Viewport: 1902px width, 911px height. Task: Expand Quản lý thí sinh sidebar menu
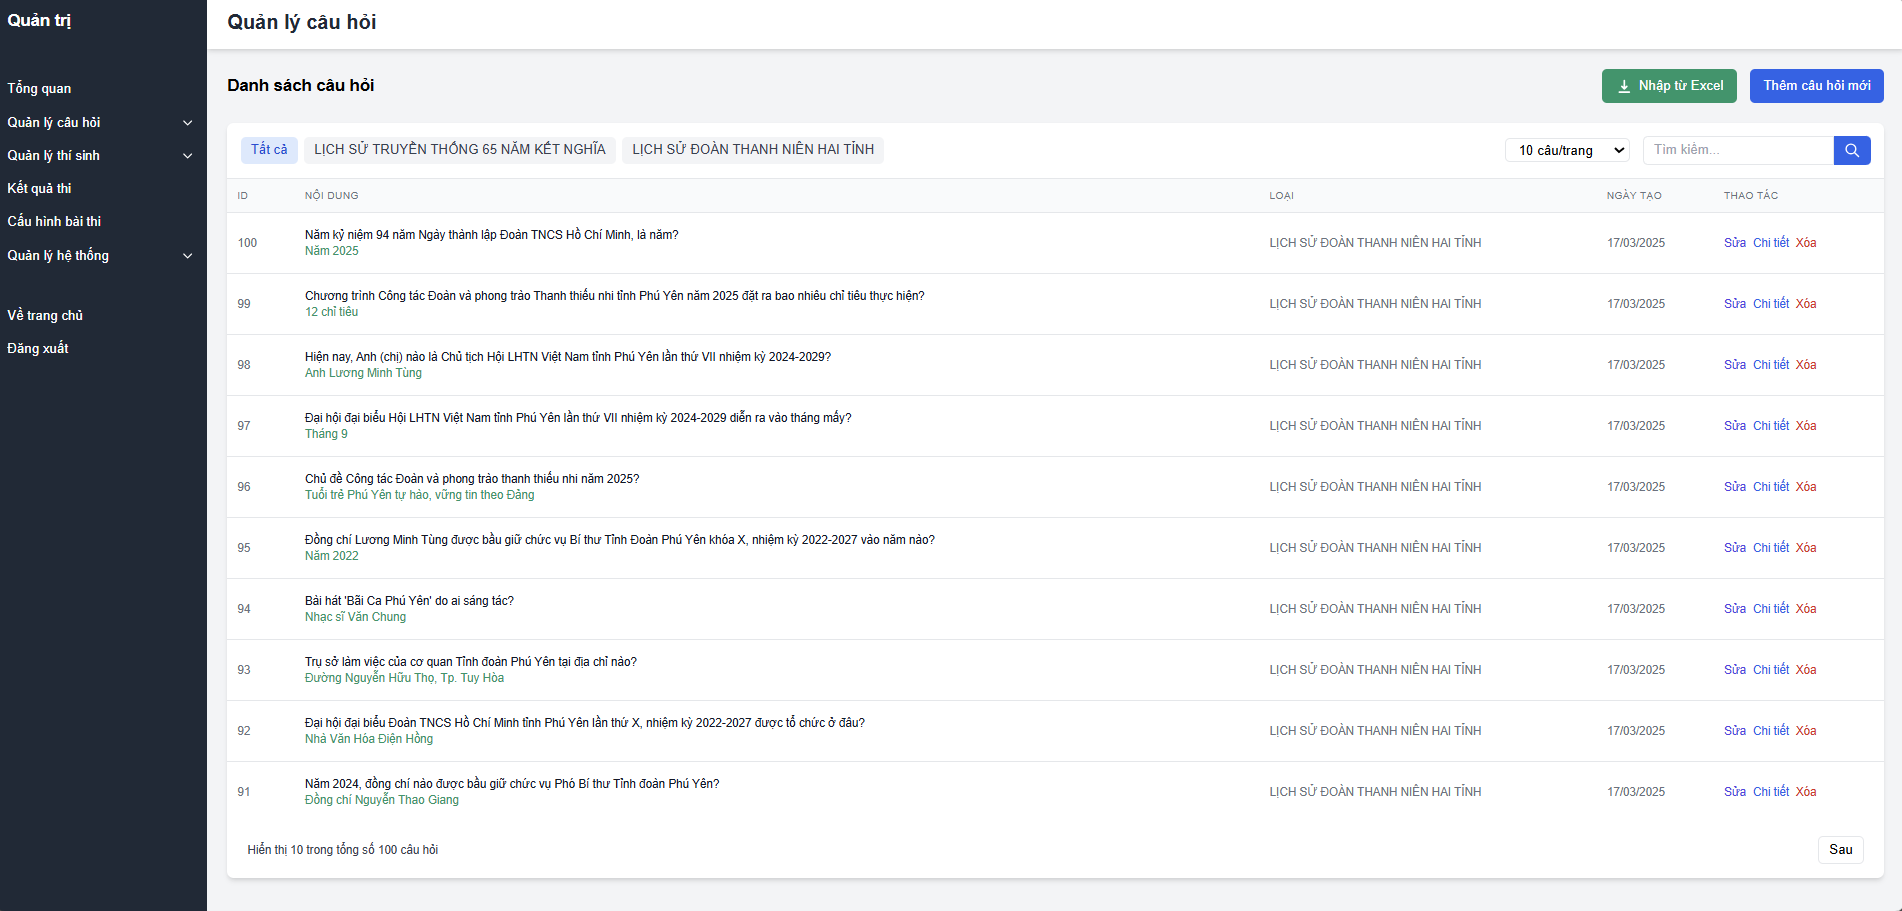click(x=100, y=155)
